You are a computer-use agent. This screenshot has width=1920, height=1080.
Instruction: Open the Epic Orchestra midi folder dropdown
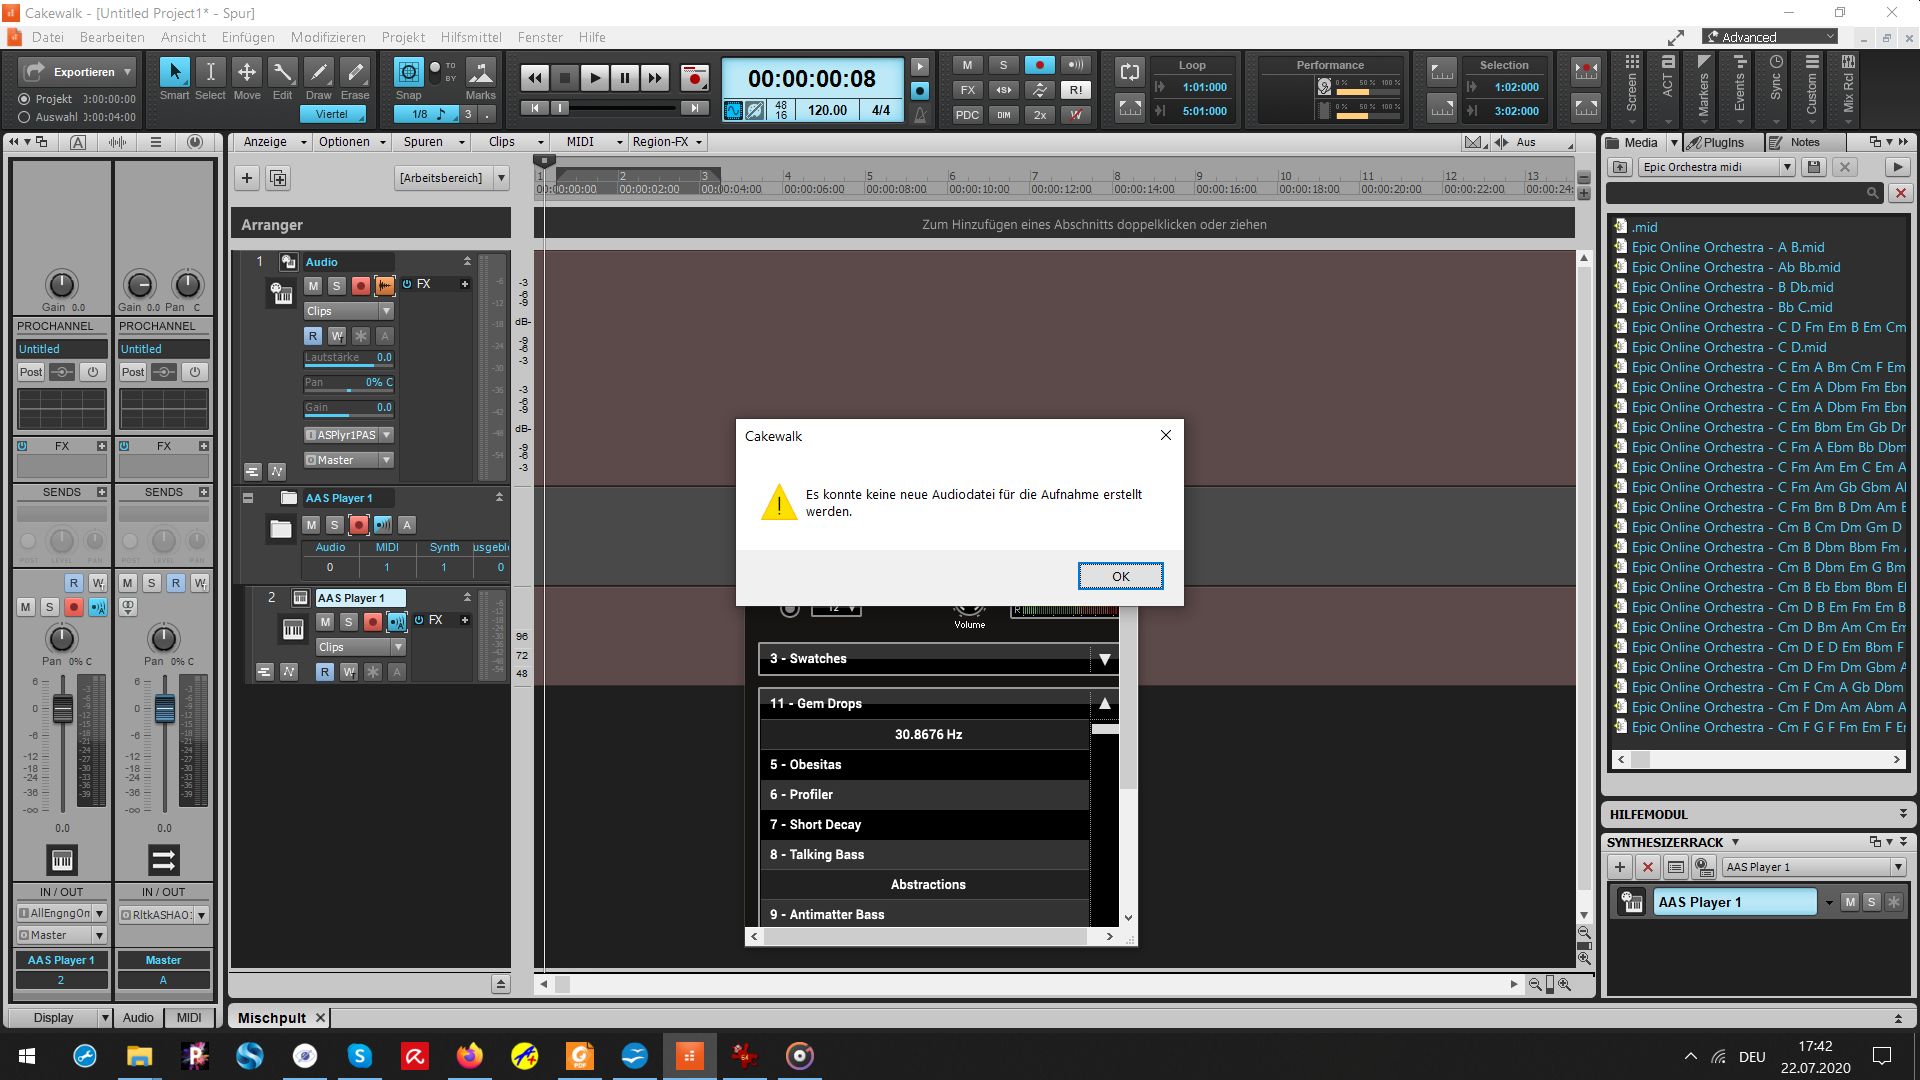click(x=1786, y=167)
